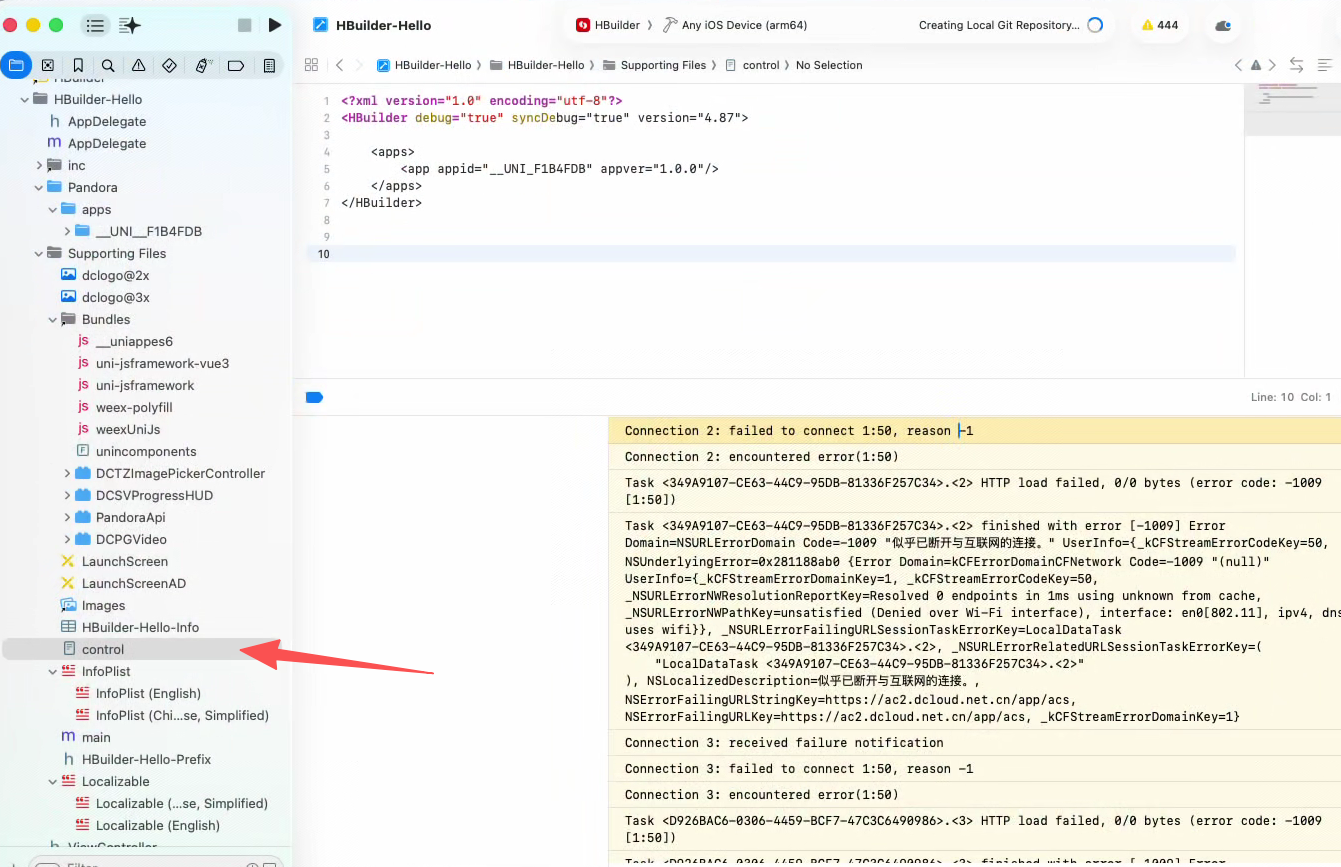Open the report navigator icon
1341x867 pixels.
tap(269, 65)
